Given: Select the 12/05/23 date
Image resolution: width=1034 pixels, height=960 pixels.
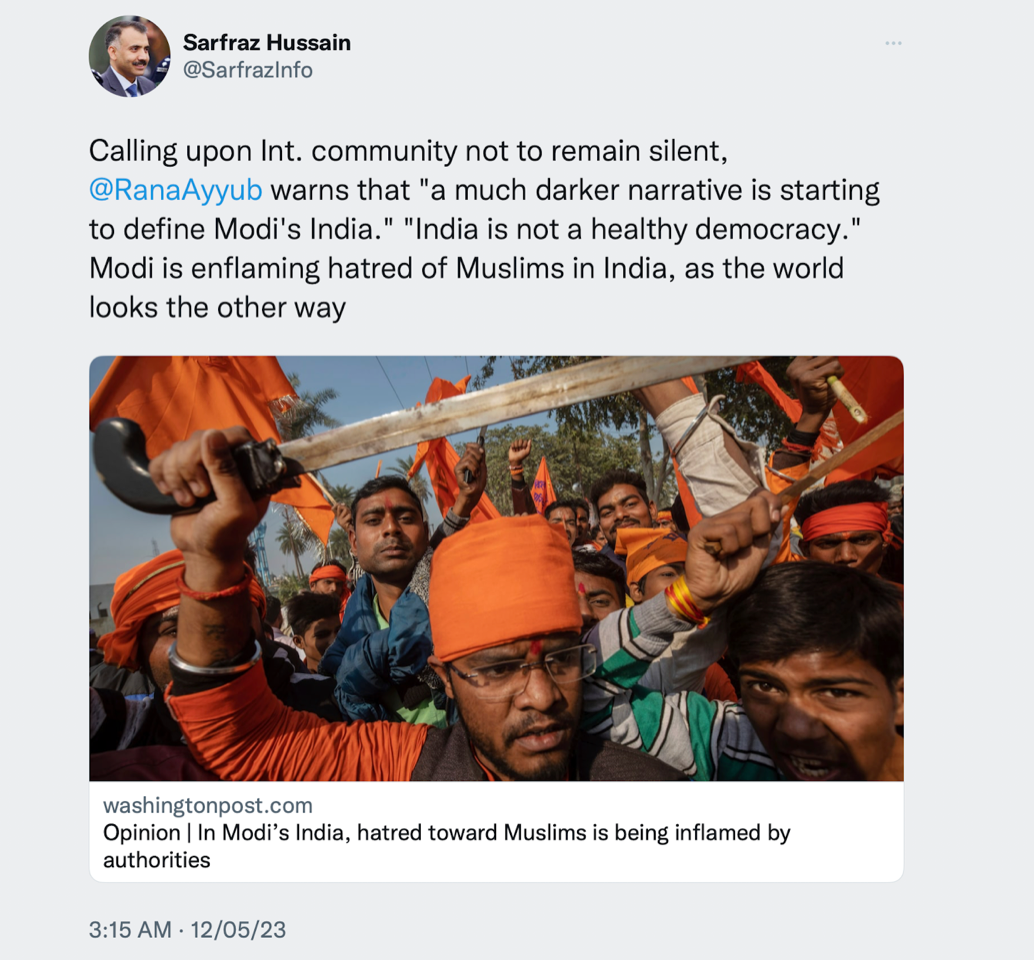Looking at the screenshot, I should (x=238, y=930).
